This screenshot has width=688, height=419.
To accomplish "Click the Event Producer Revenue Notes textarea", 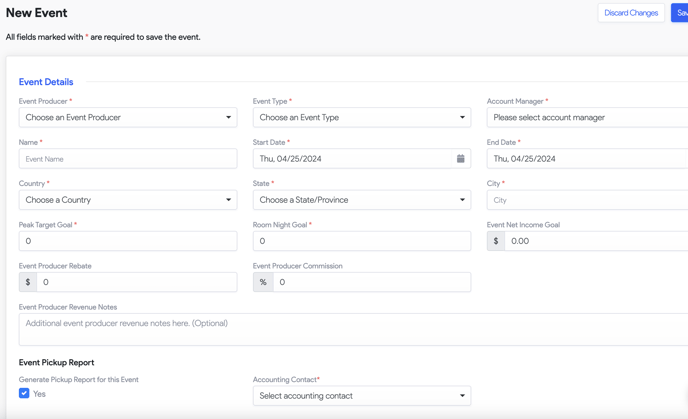I will (350, 329).
